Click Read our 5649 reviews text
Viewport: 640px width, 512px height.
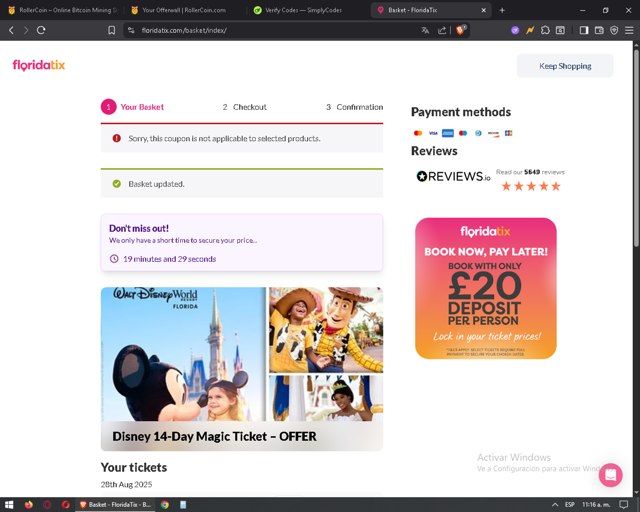(530, 172)
